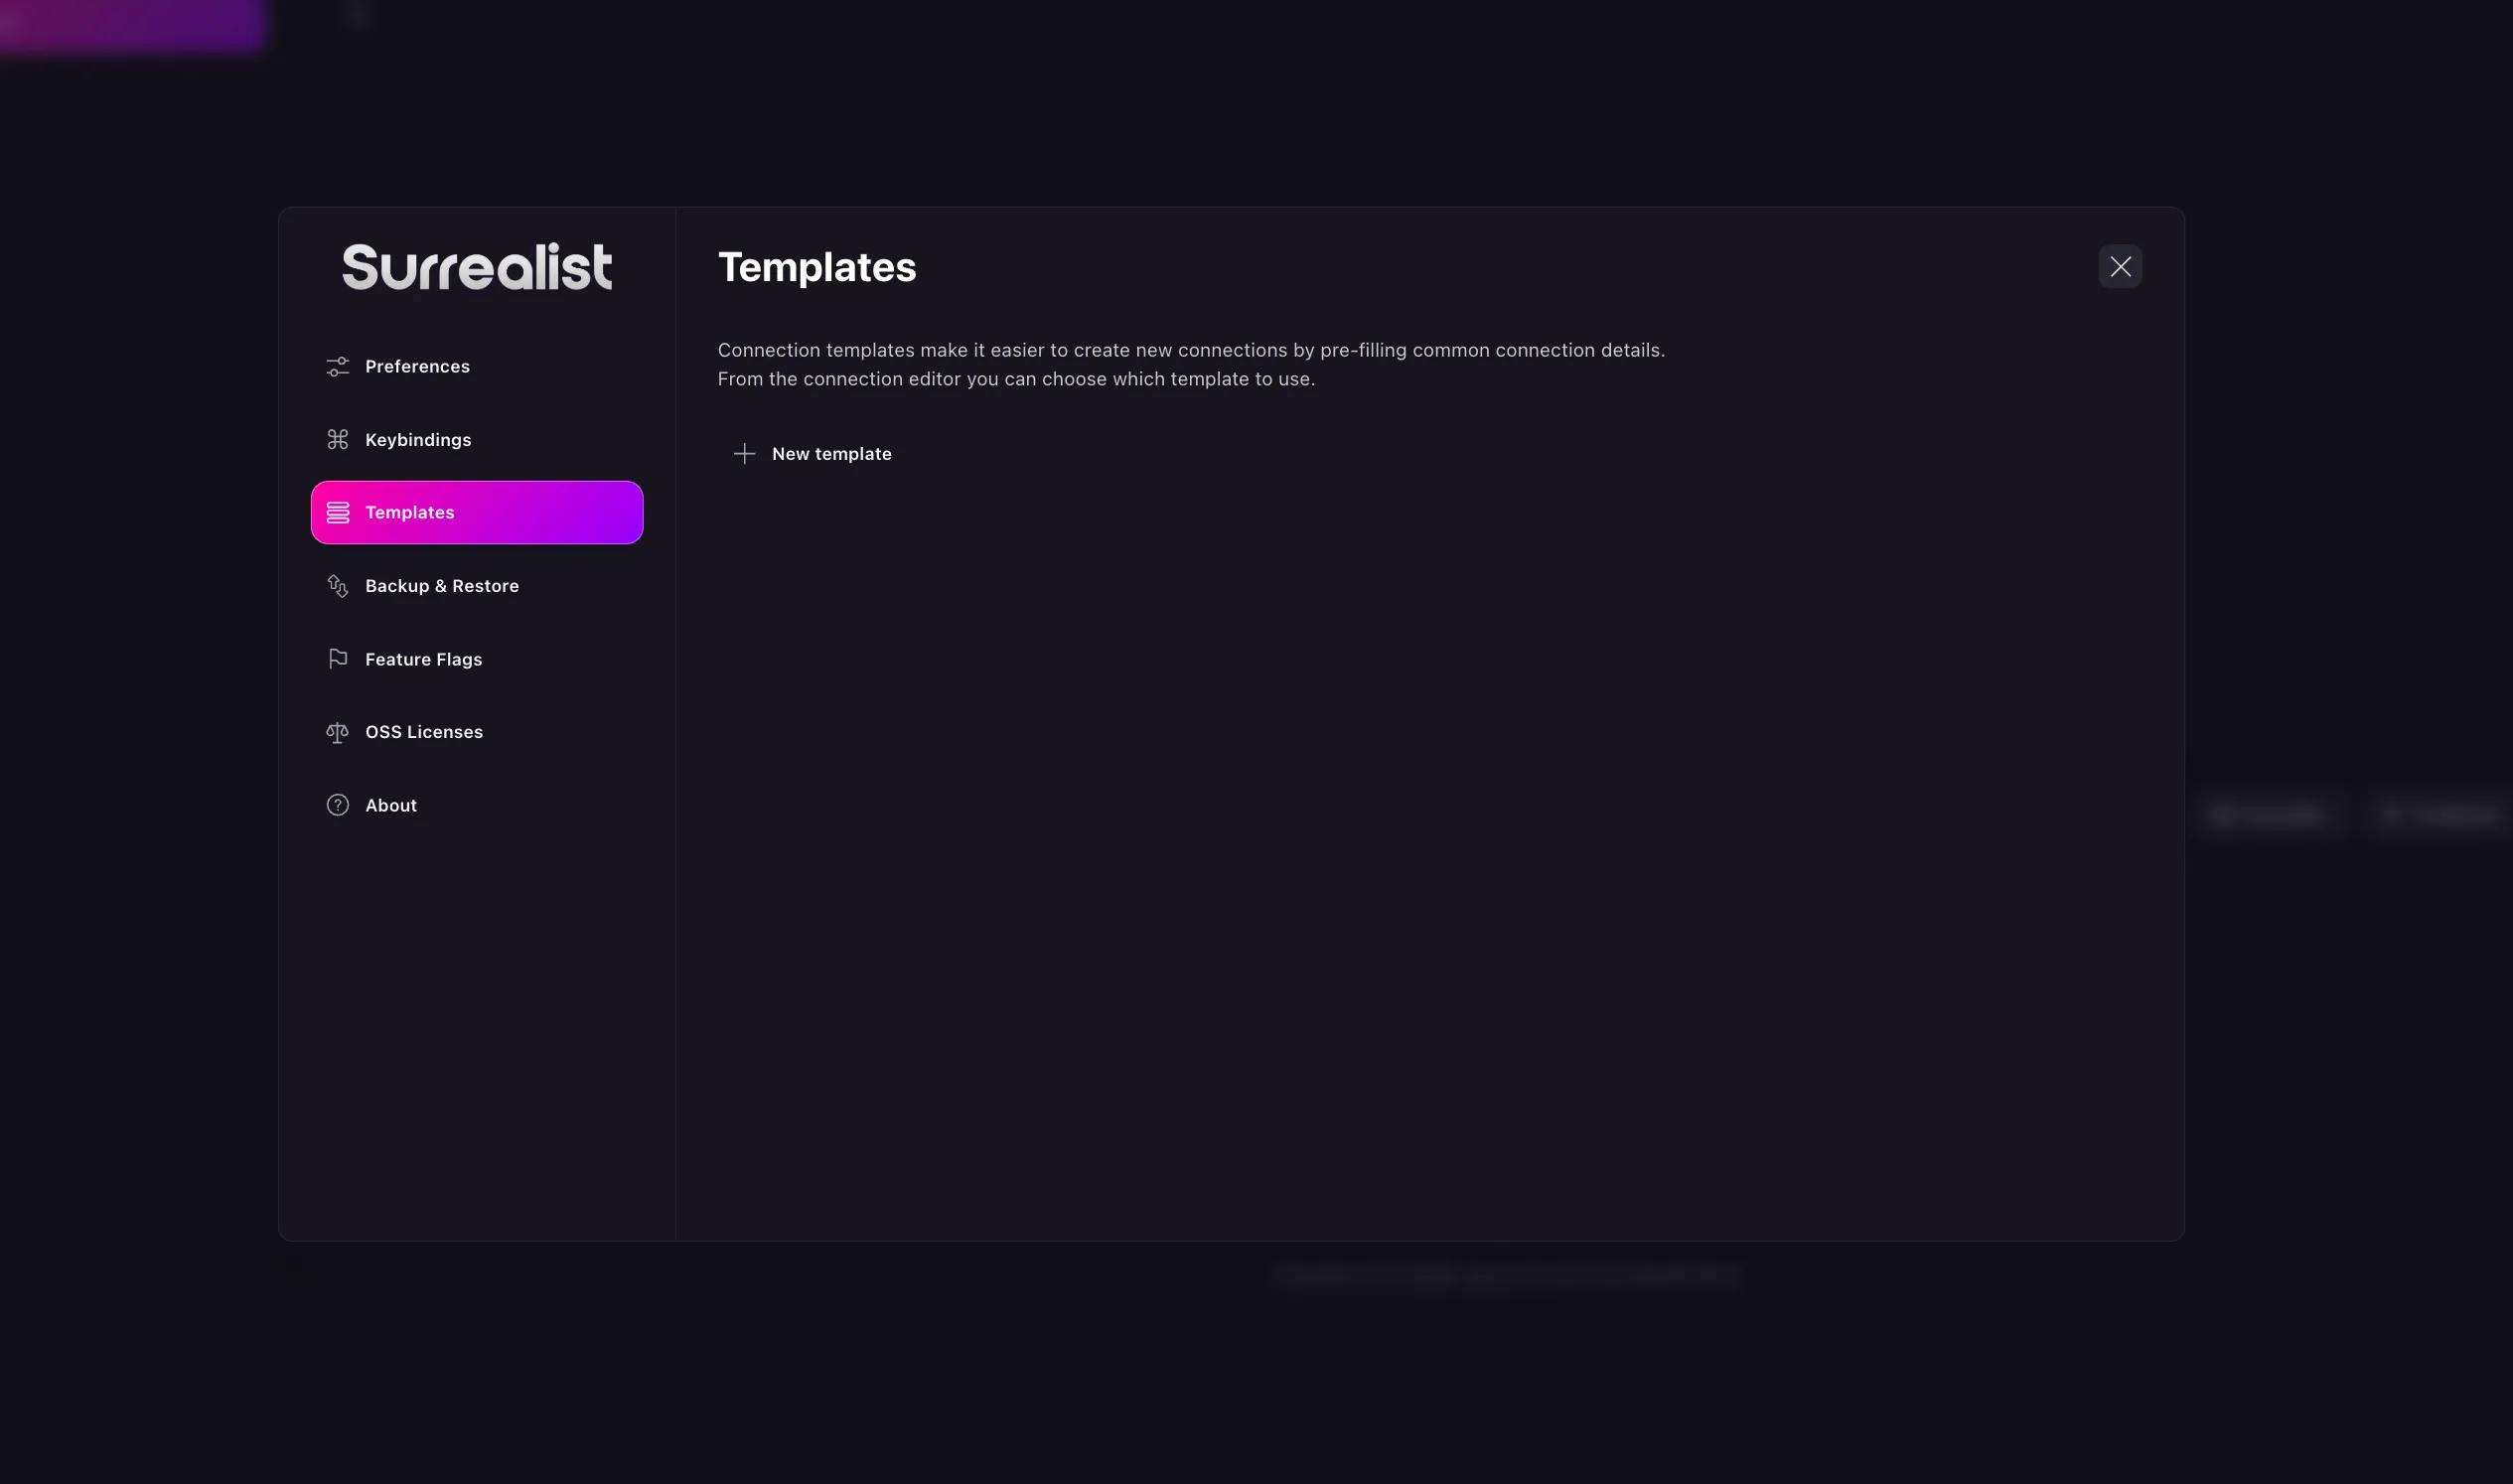Select the highlighted Templates entry
This screenshot has height=1484, width=2513.
476,512
